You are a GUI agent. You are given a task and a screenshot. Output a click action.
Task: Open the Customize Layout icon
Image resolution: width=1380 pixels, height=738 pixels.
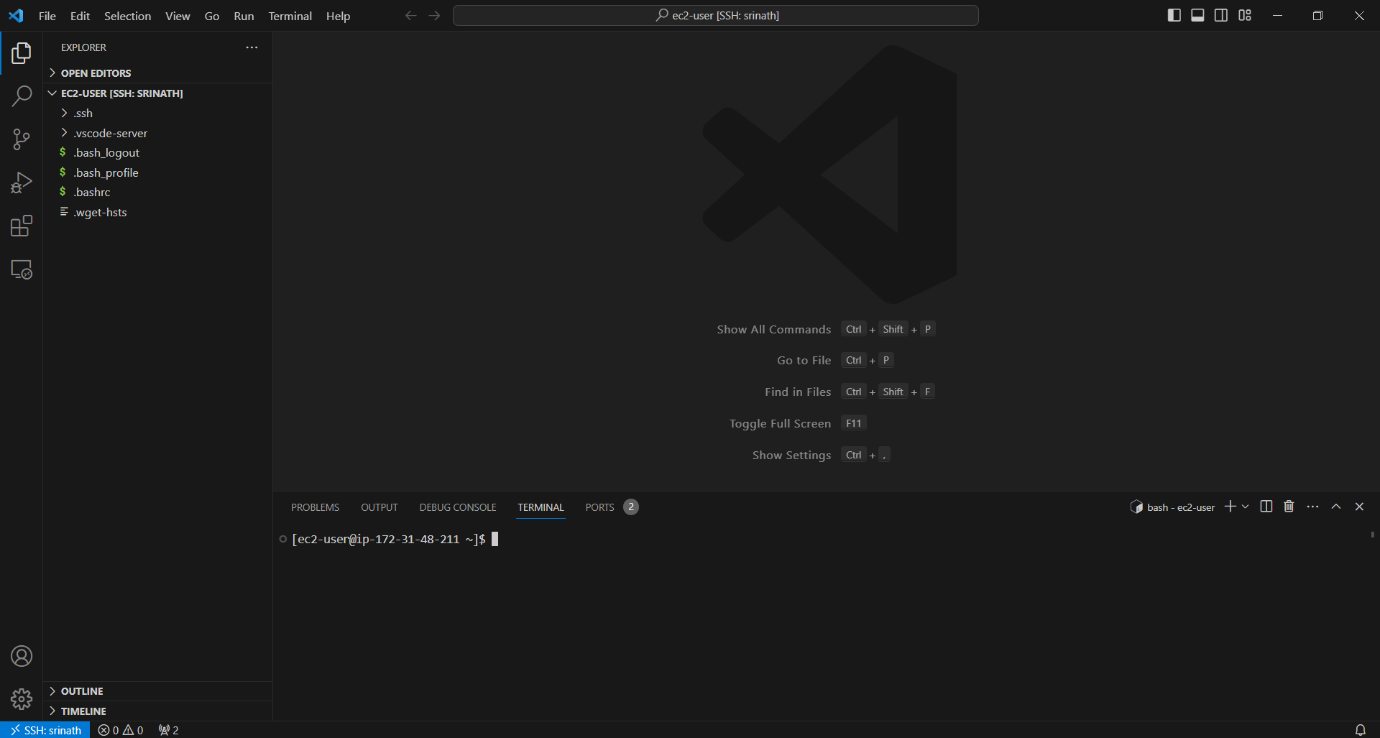(x=1245, y=15)
